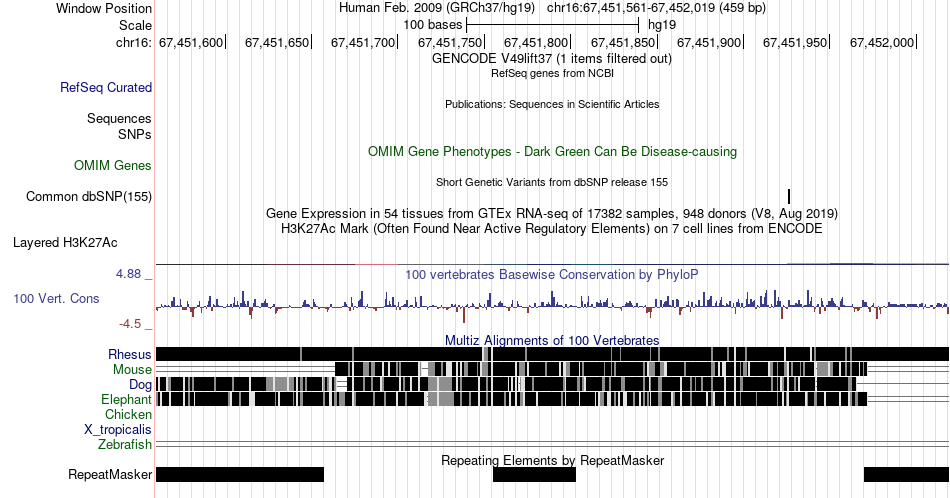
Task: Open the RepeatMasker track label
Action: 110,474
